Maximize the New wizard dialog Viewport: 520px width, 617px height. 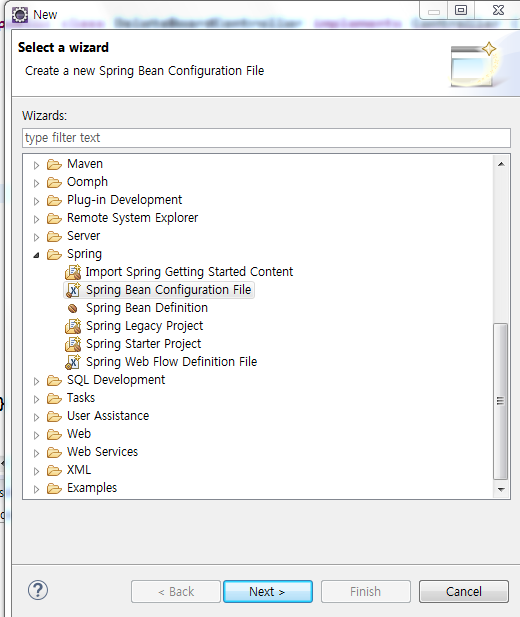[461, 10]
